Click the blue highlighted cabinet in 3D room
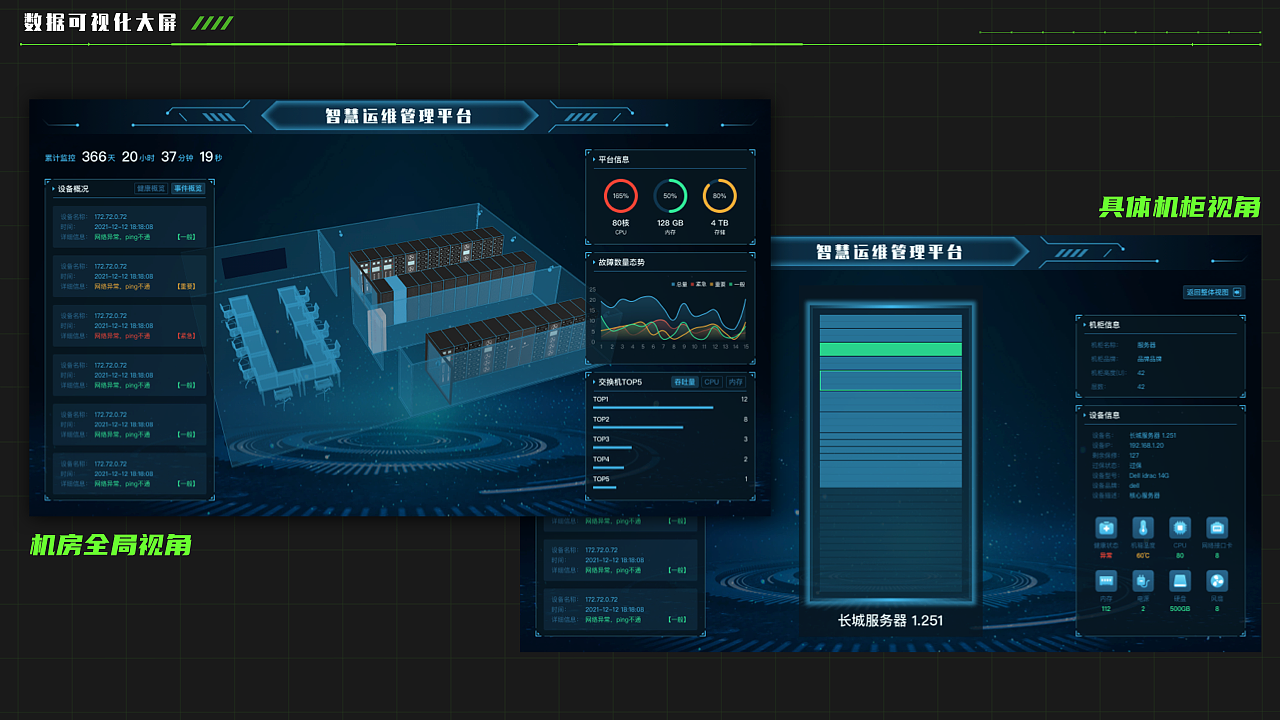1280x720 pixels. point(397,300)
